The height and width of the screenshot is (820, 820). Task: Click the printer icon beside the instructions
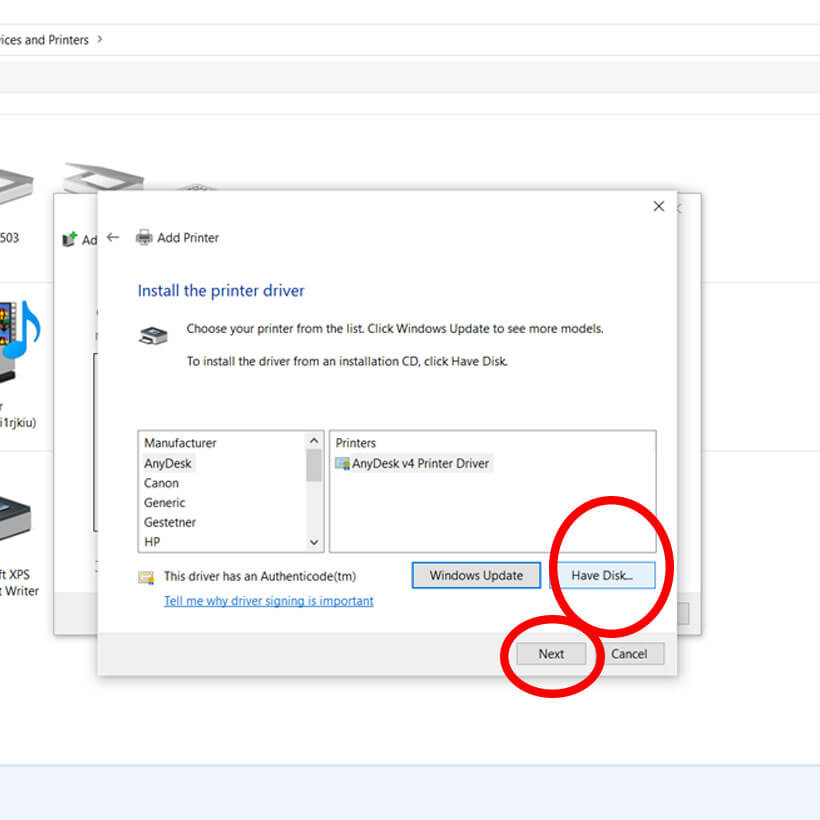coord(153,336)
